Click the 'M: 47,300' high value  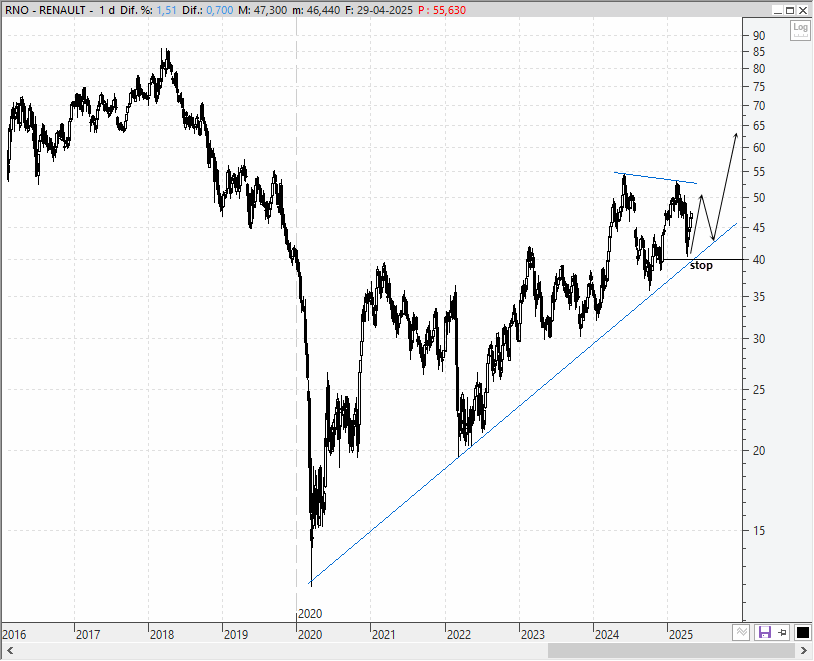263,10
